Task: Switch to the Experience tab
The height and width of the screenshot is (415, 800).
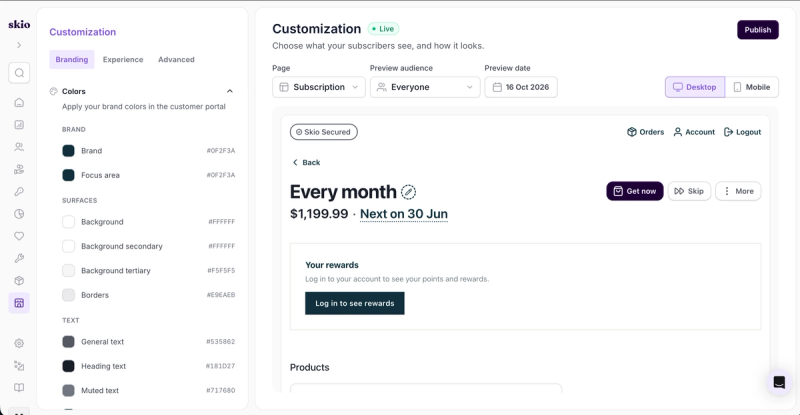Action: click(x=123, y=59)
